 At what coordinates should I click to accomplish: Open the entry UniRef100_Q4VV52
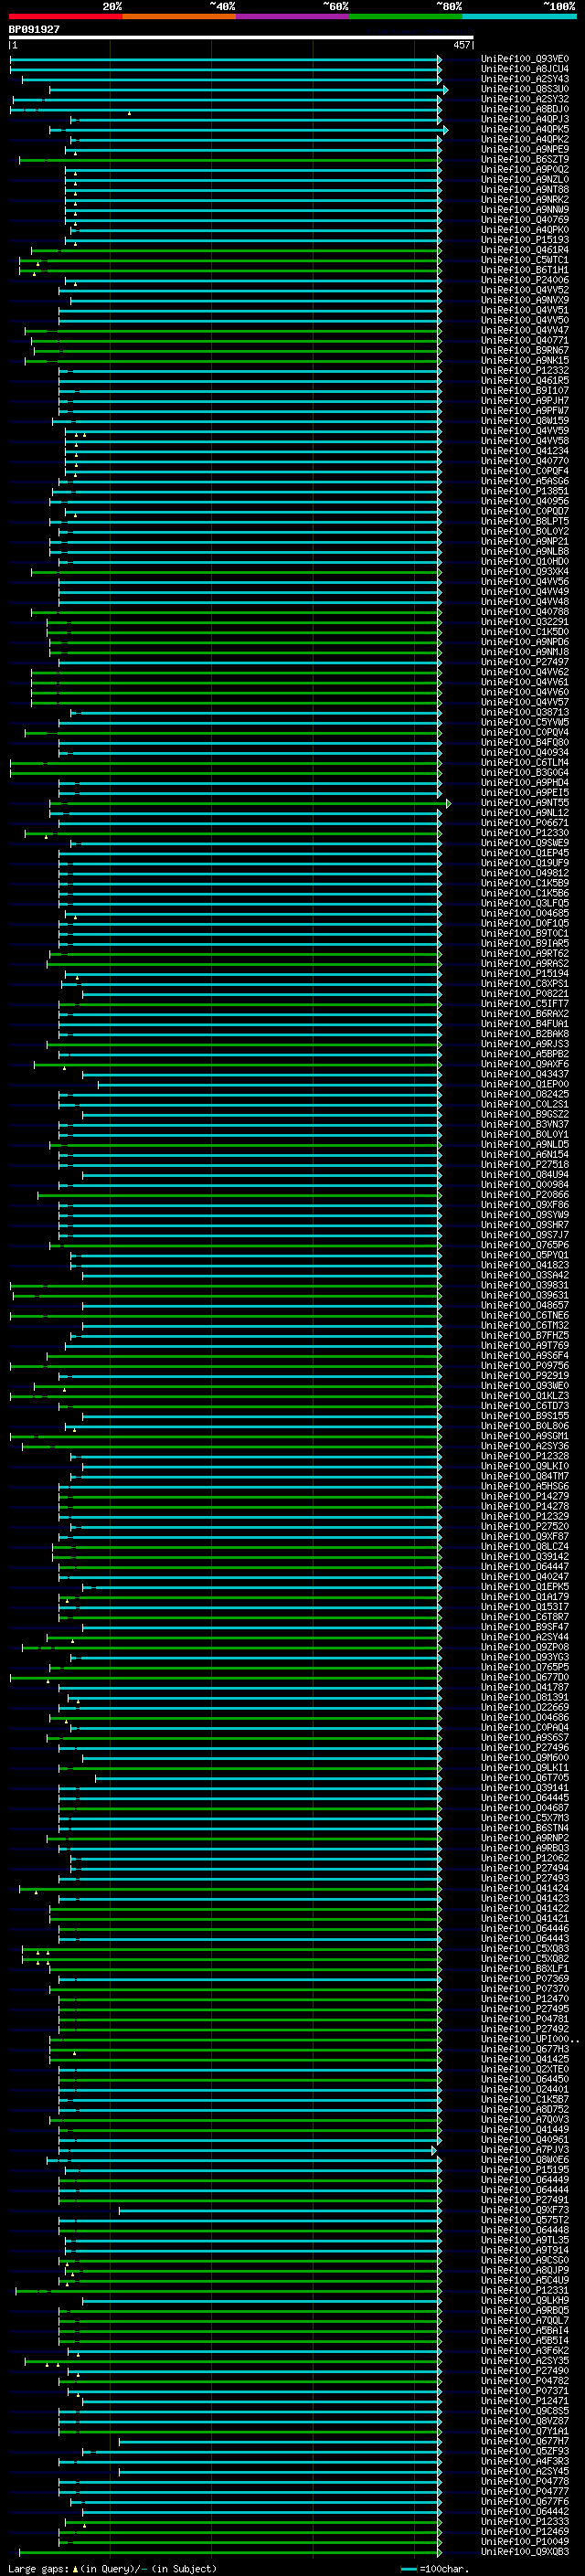pos(525,290)
